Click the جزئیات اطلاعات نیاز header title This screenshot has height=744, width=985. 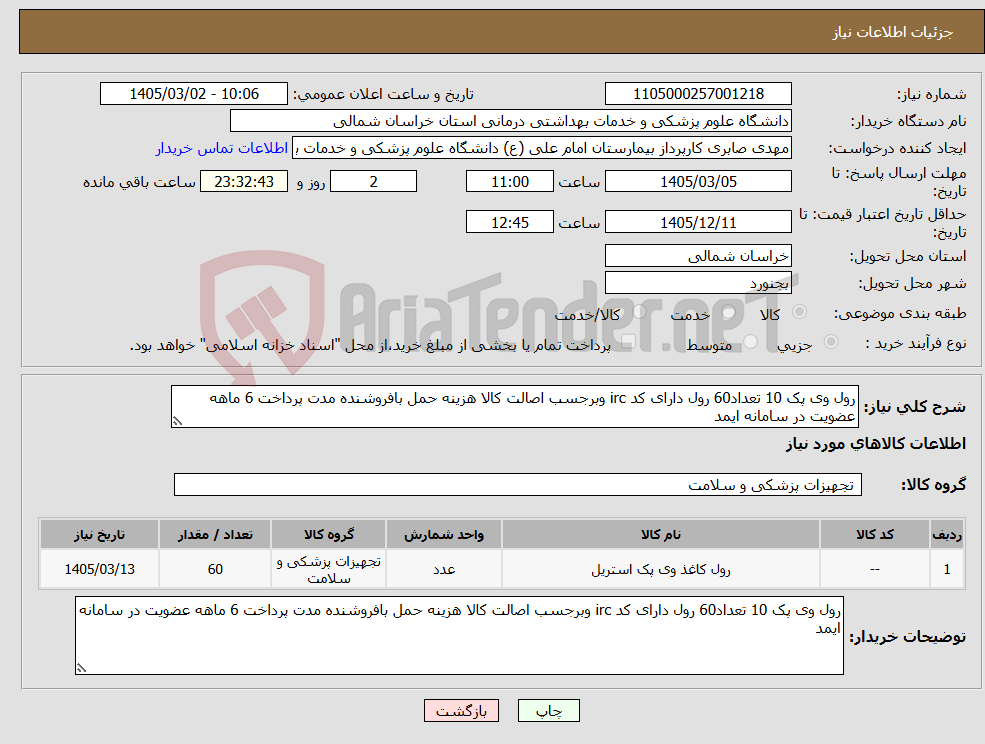(x=893, y=32)
